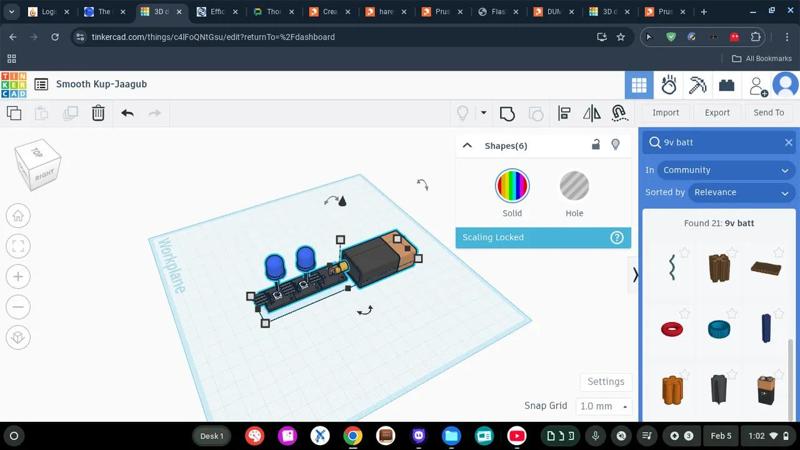Switch to orthographic view cube icon

click(18, 337)
